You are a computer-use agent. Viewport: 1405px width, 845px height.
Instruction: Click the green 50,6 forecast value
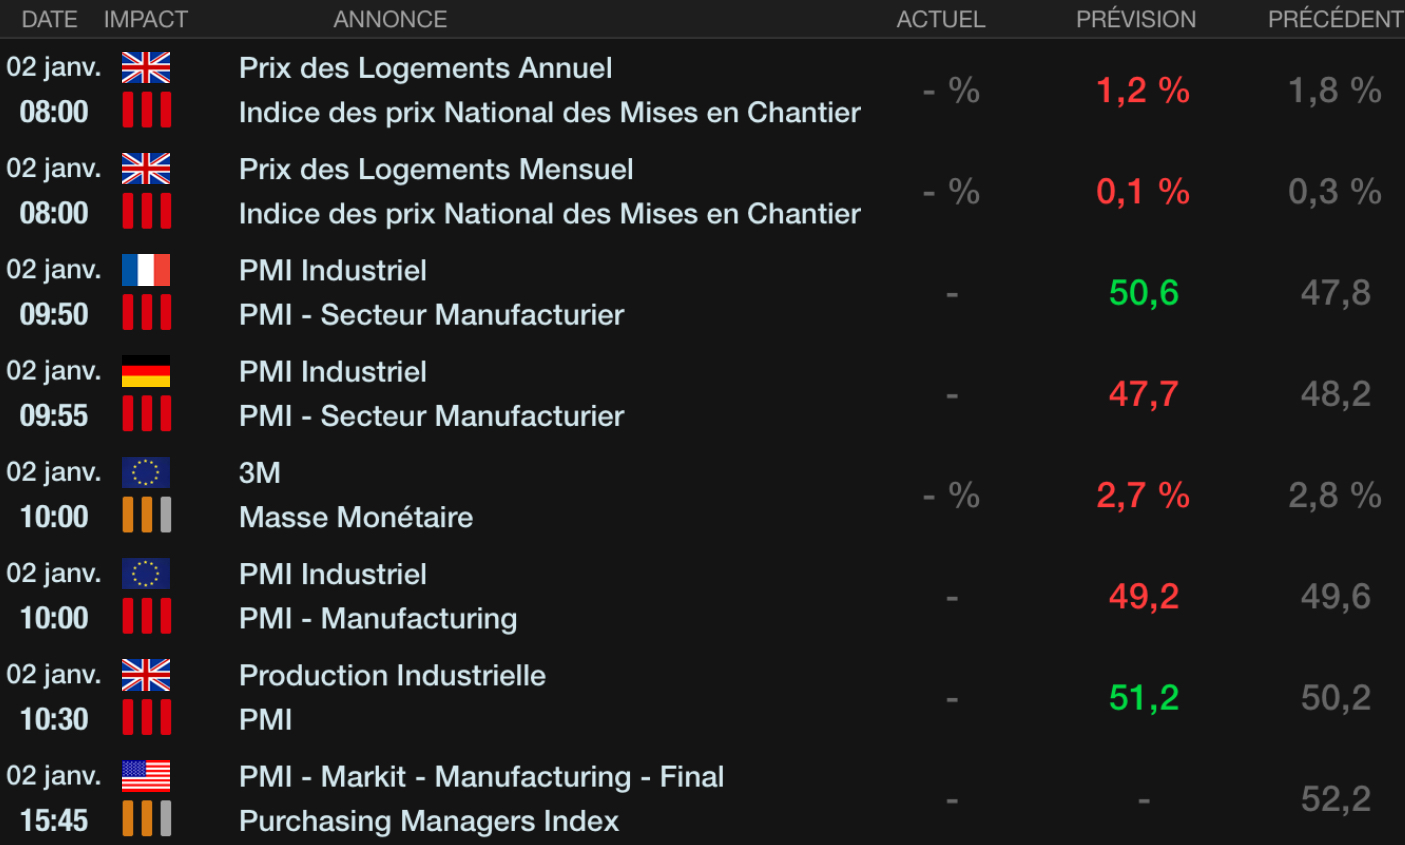[x=1144, y=293]
